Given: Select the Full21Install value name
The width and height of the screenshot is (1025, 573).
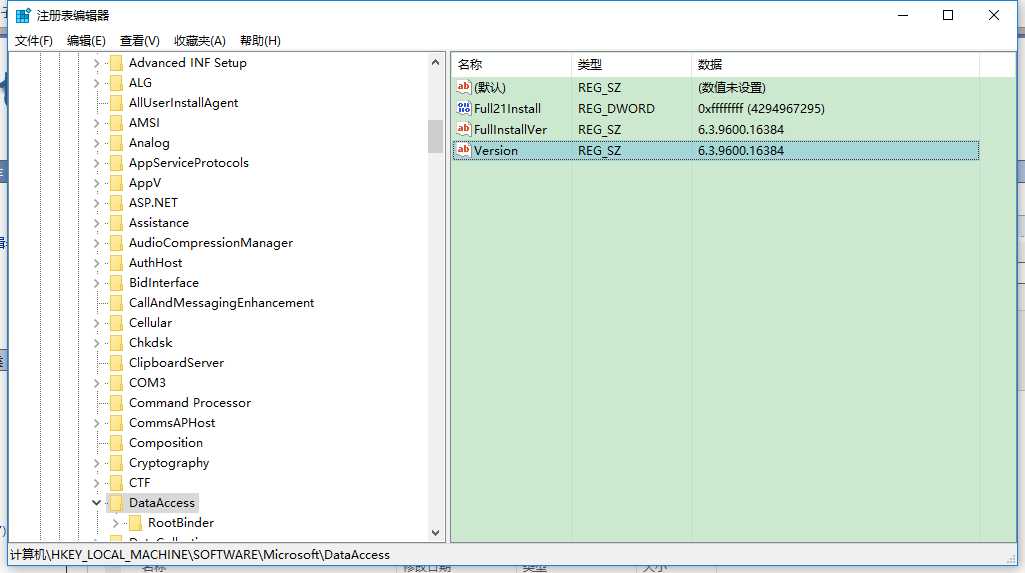Looking at the screenshot, I should tap(507, 108).
